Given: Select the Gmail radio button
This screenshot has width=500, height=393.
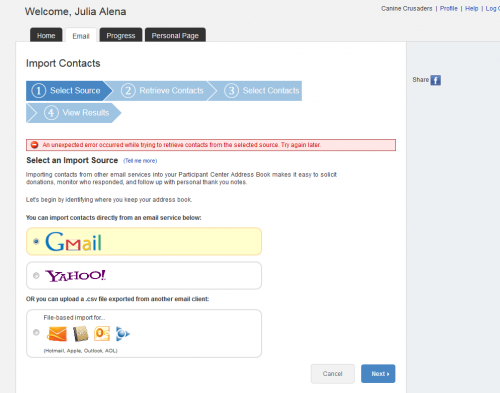Looking at the screenshot, I should tap(36, 241).
